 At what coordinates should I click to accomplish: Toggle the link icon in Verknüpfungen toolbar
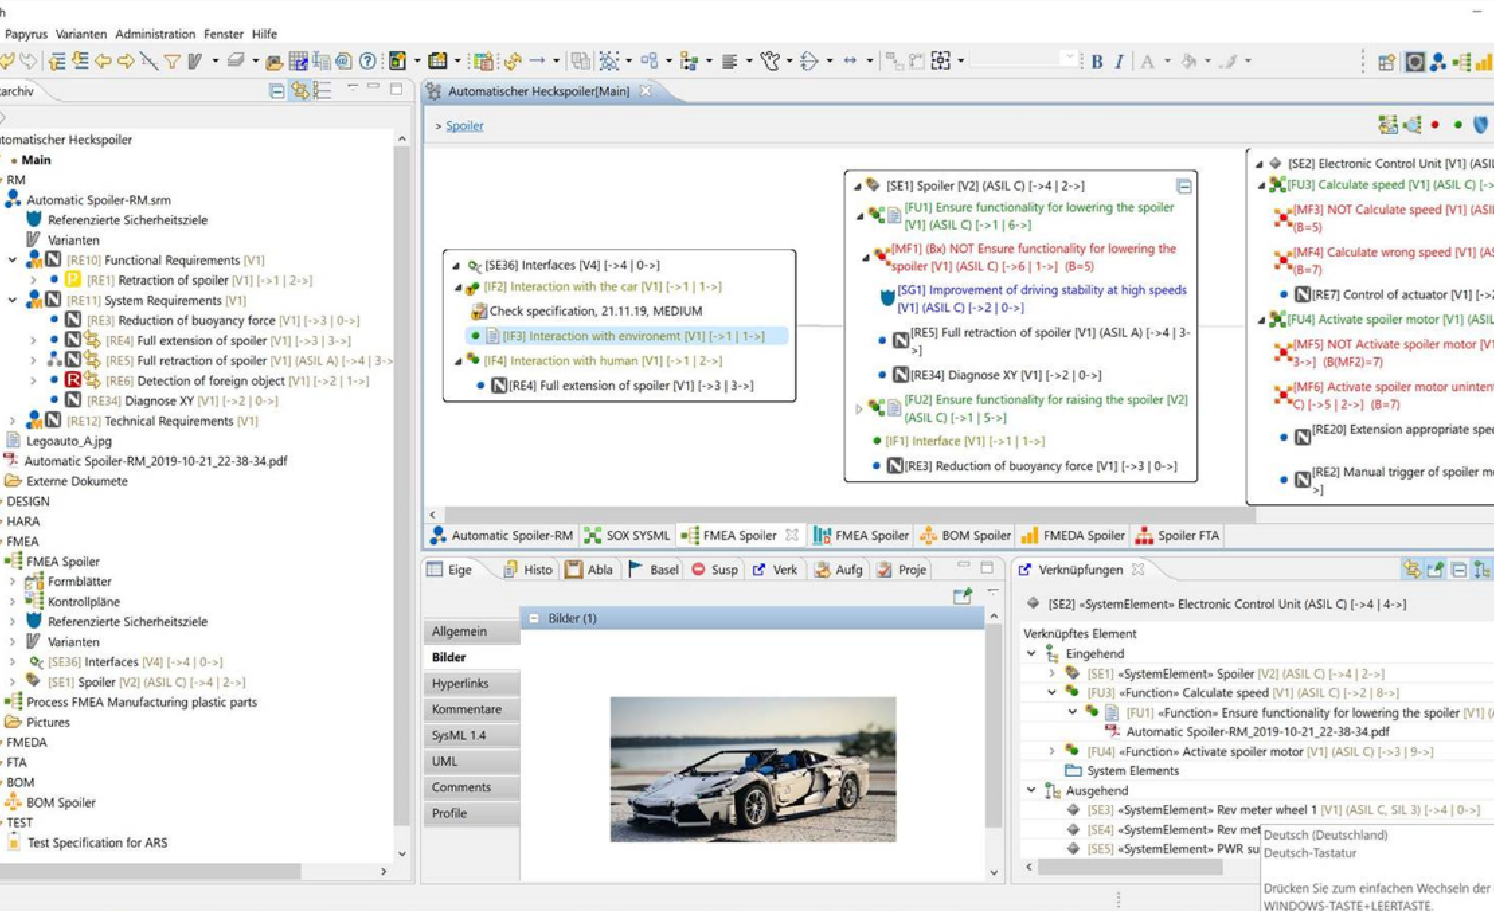tap(1411, 570)
